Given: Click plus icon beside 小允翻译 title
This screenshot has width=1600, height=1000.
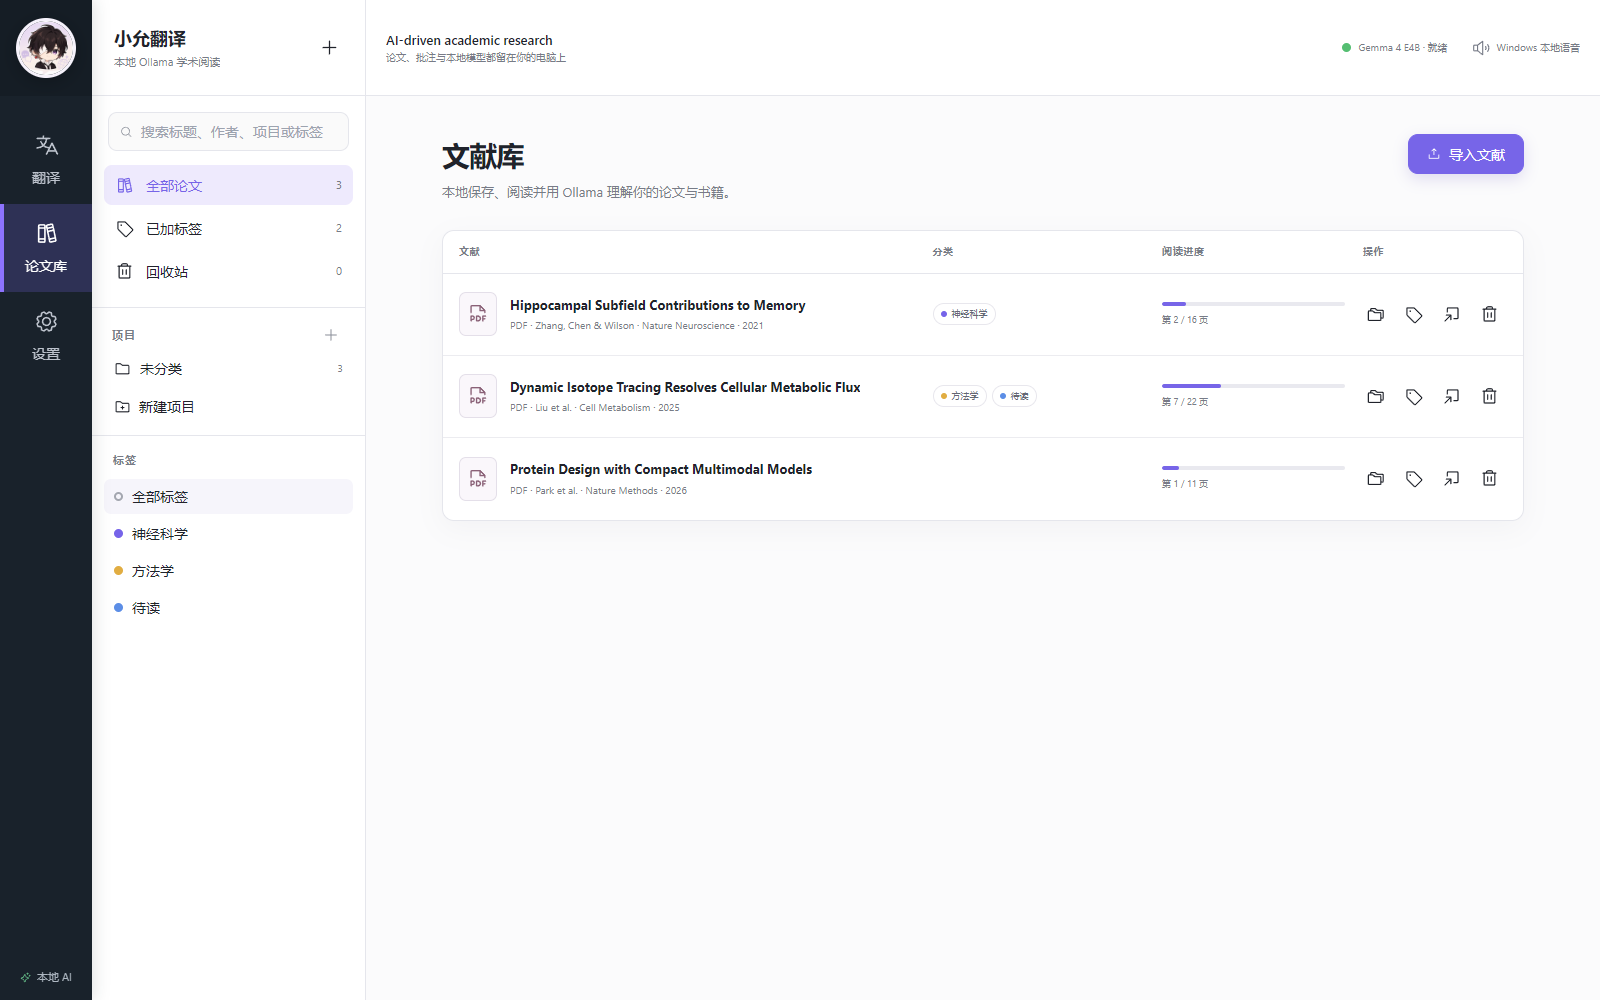Looking at the screenshot, I should click(x=329, y=48).
